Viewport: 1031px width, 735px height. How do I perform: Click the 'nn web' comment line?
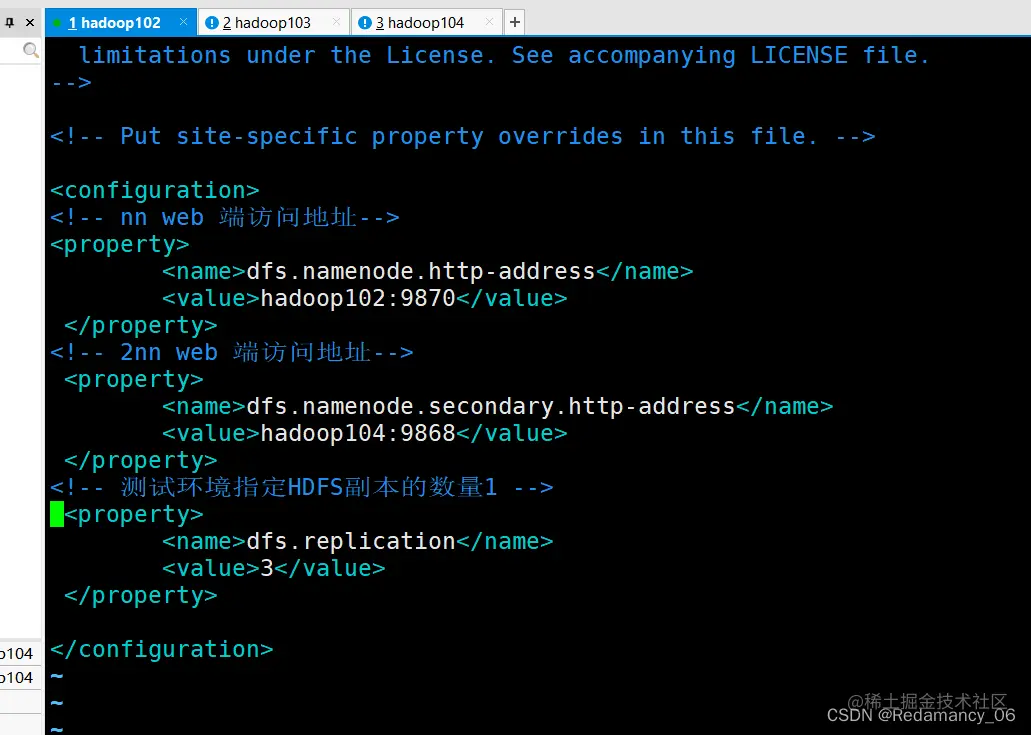pos(225,217)
